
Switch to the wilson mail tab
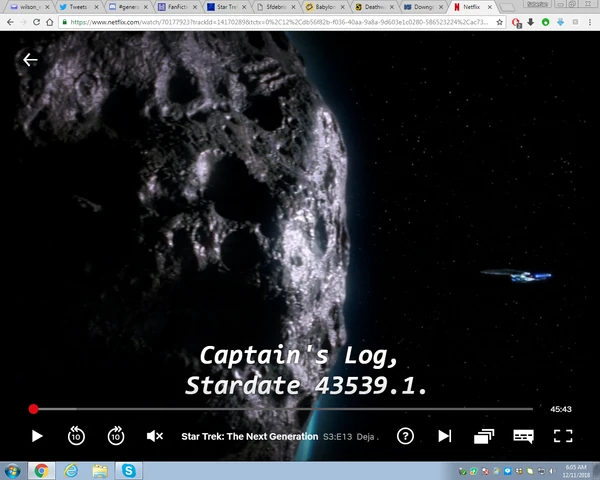(x=29, y=7)
